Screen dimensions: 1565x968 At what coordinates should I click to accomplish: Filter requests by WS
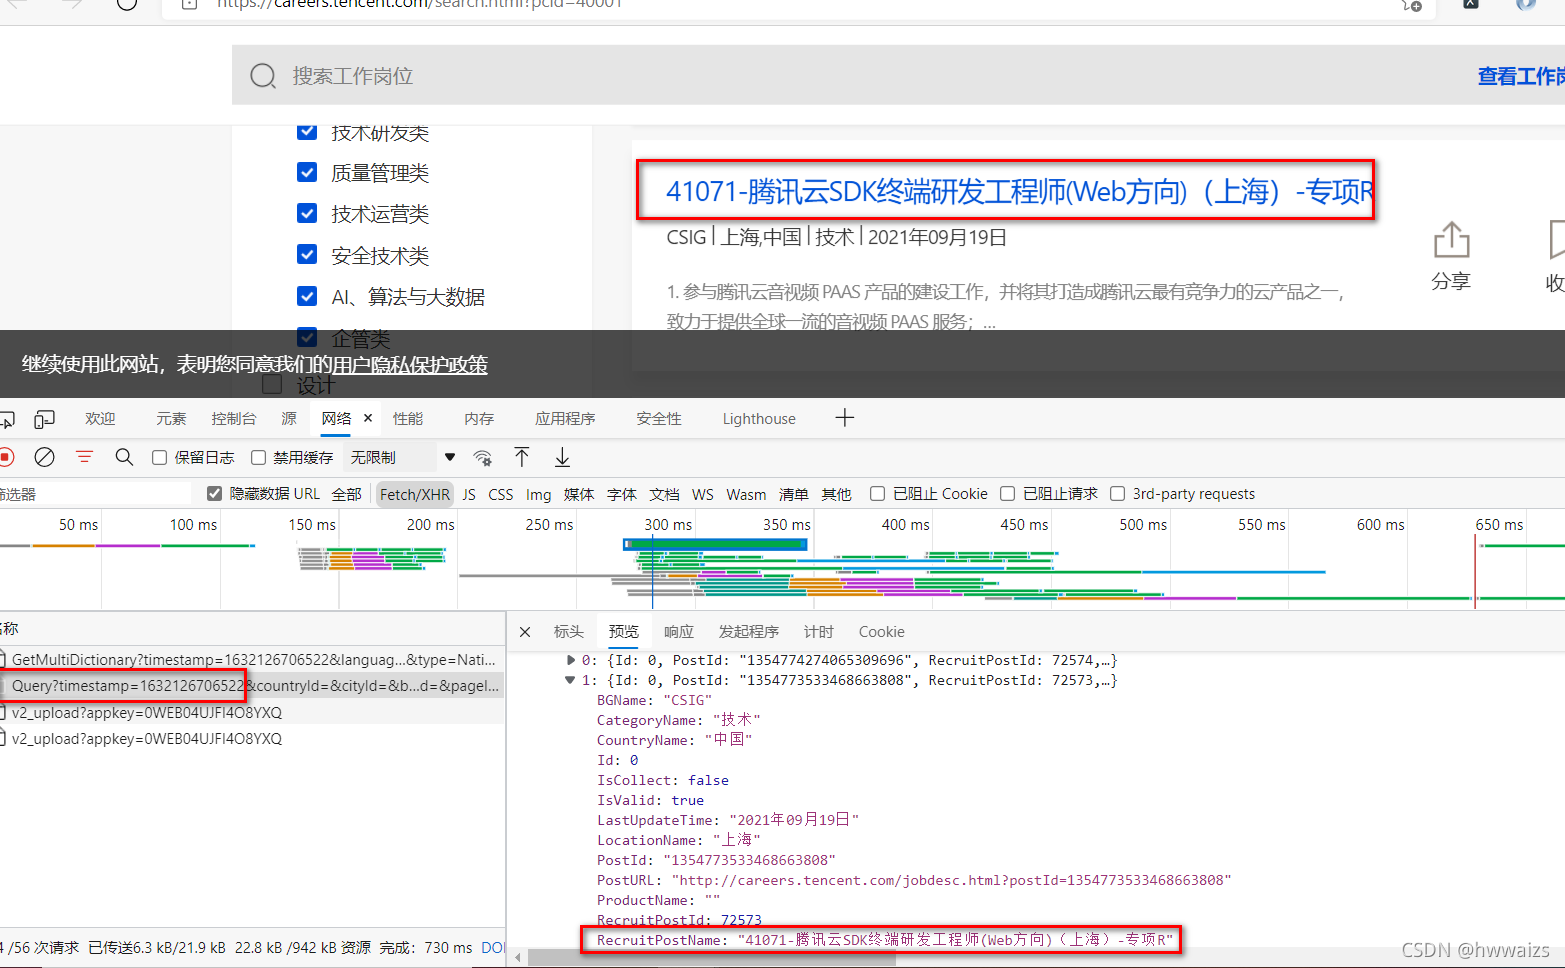pos(703,494)
